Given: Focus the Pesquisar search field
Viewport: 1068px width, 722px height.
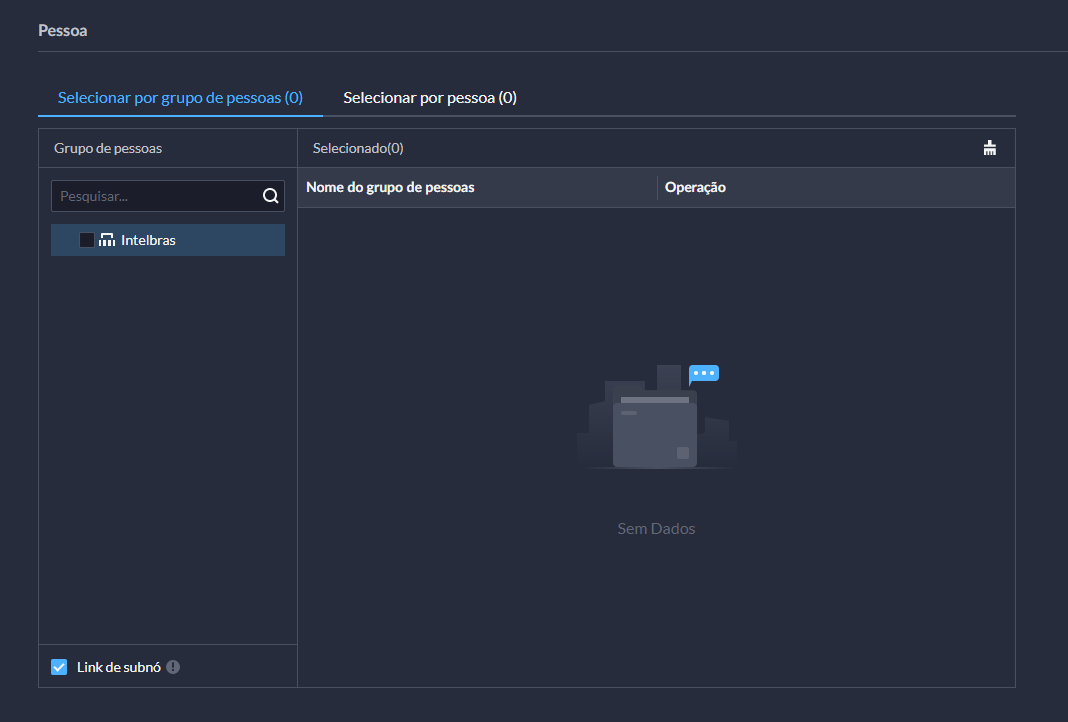Looking at the screenshot, I should [168, 196].
